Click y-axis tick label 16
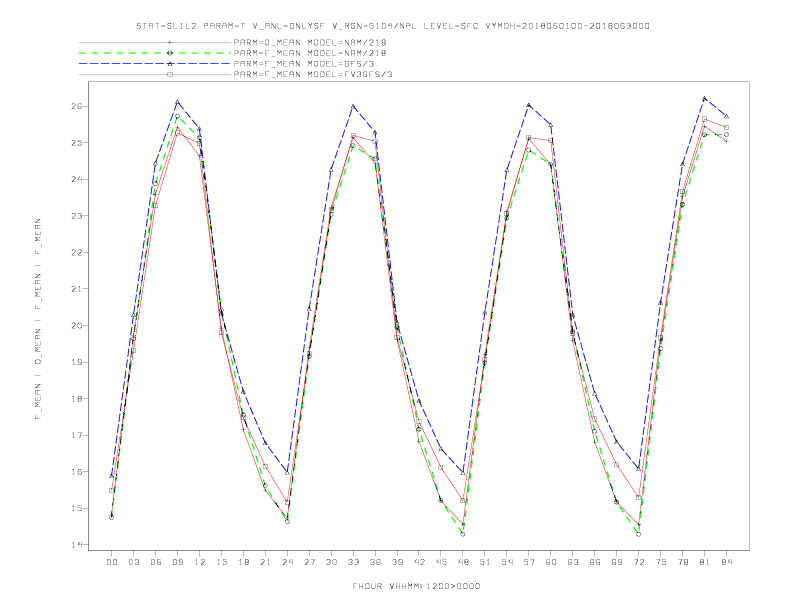 point(77,472)
